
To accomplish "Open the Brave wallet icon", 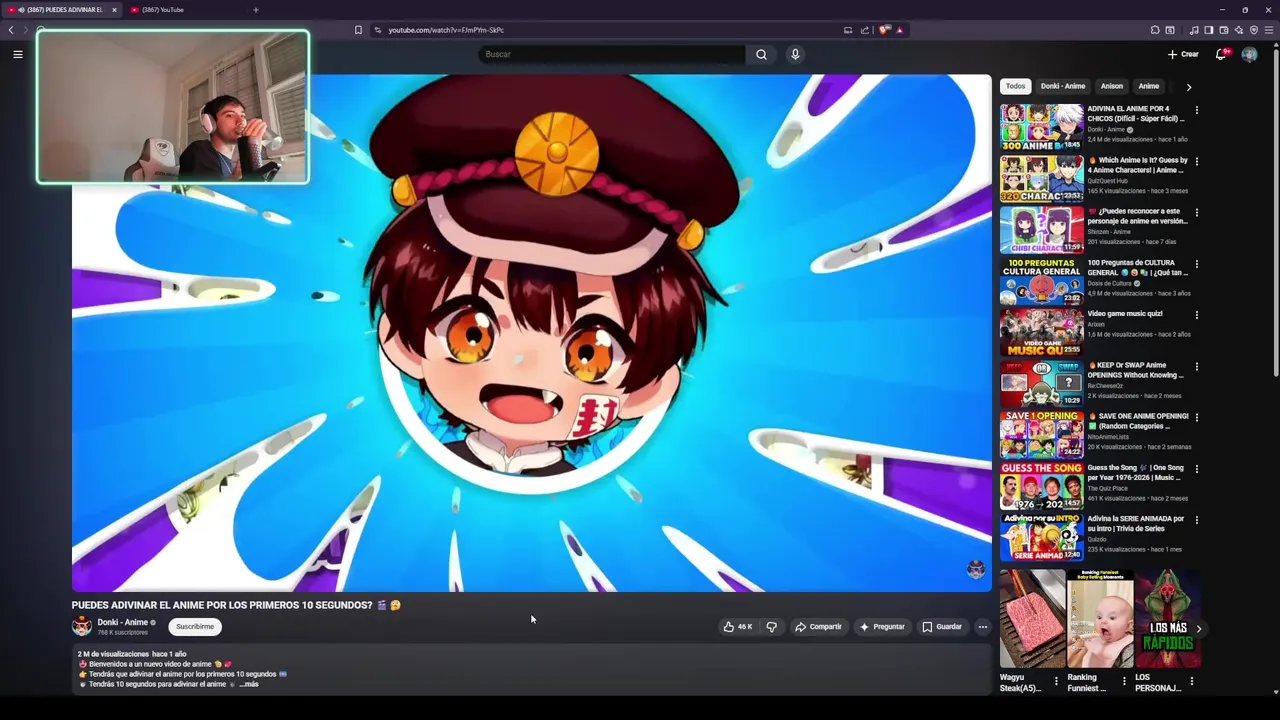I will 1224,30.
